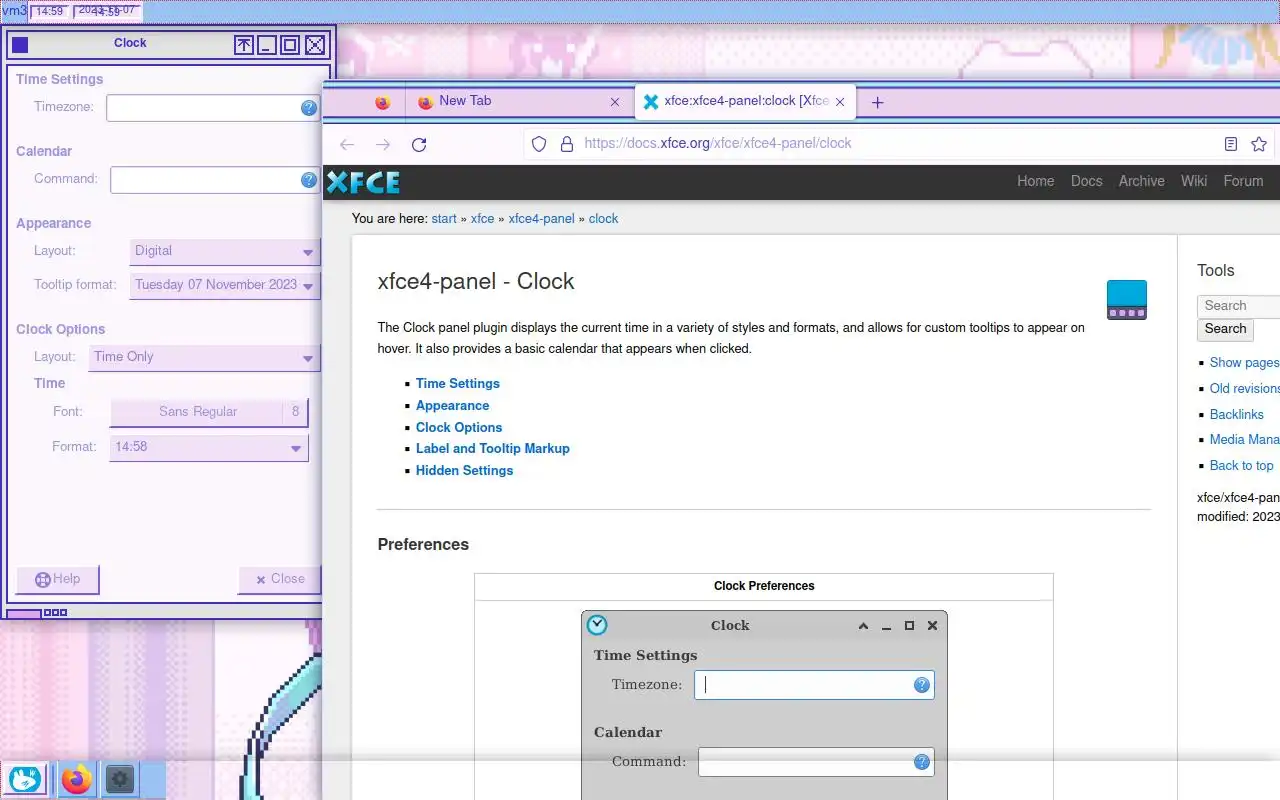The width and height of the screenshot is (1280, 800).
Task: Open Forum in the Xfce site navigation
Action: pyautogui.click(x=1243, y=182)
